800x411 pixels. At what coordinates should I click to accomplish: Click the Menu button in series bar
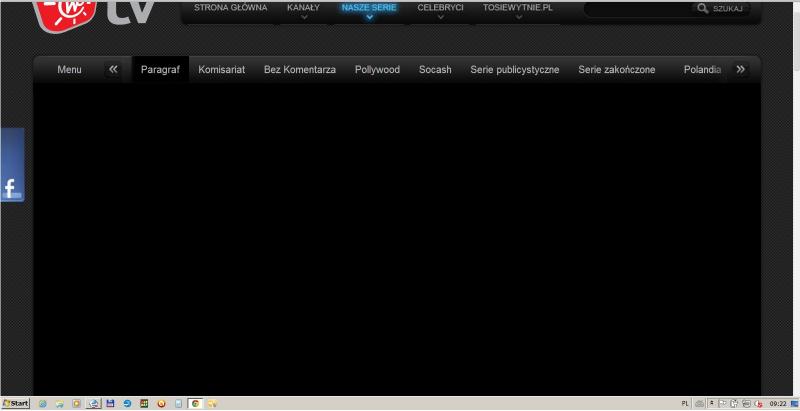click(69, 70)
